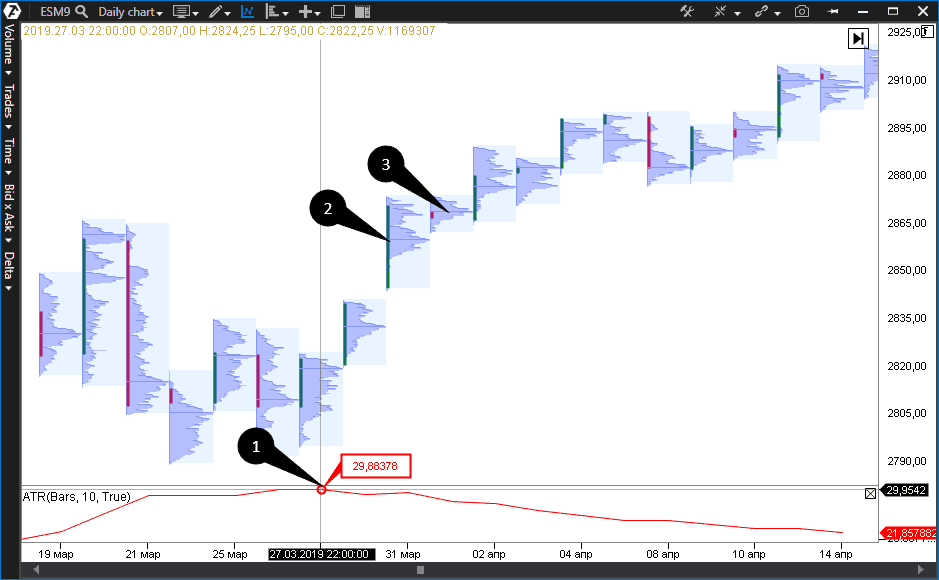
Task: Take a chart snapshot with camera icon
Action: 801,12
